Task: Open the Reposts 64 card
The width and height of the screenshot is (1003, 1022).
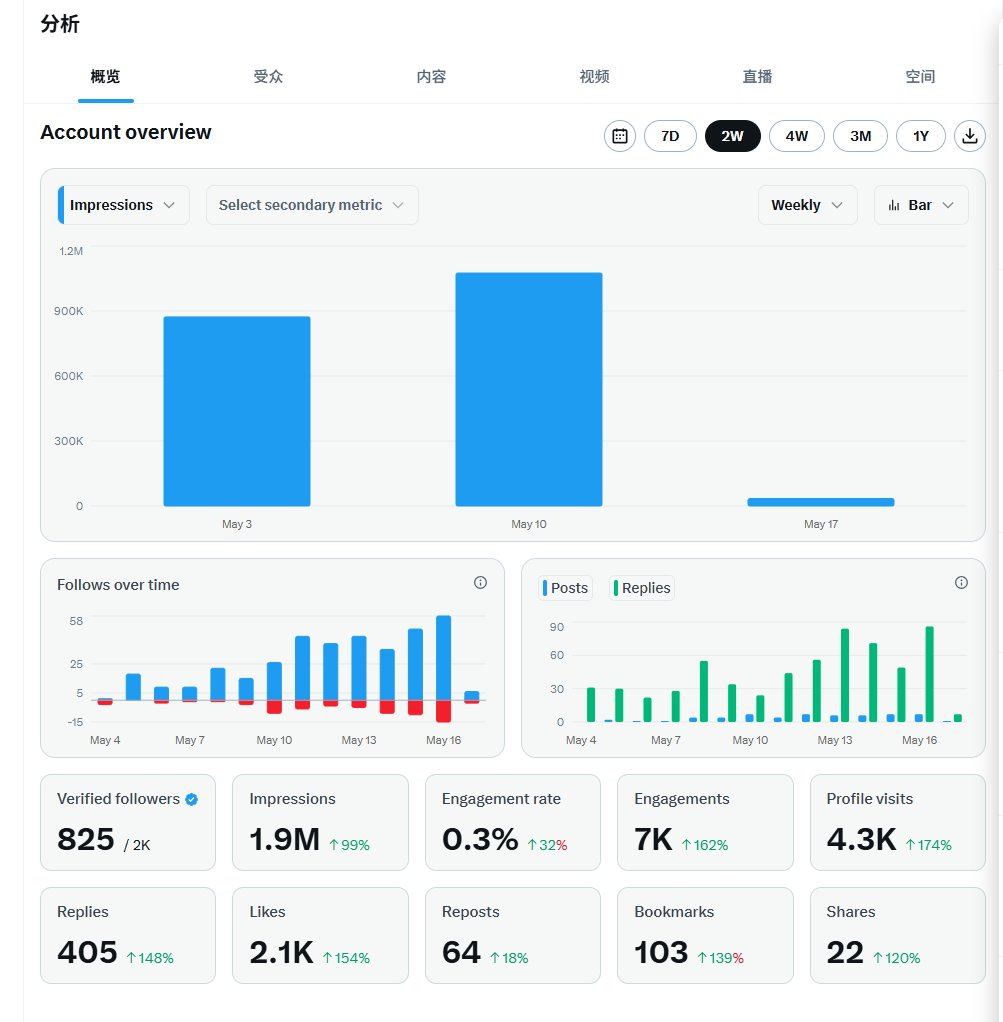Action: pyautogui.click(x=513, y=935)
